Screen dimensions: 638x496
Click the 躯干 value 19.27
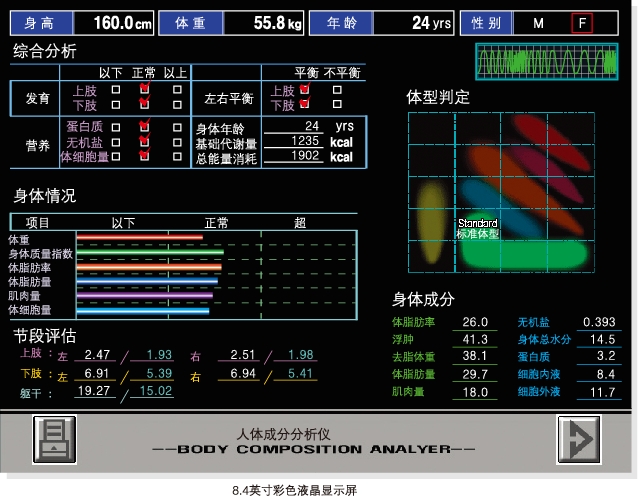pyautogui.click(x=95, y=391)
